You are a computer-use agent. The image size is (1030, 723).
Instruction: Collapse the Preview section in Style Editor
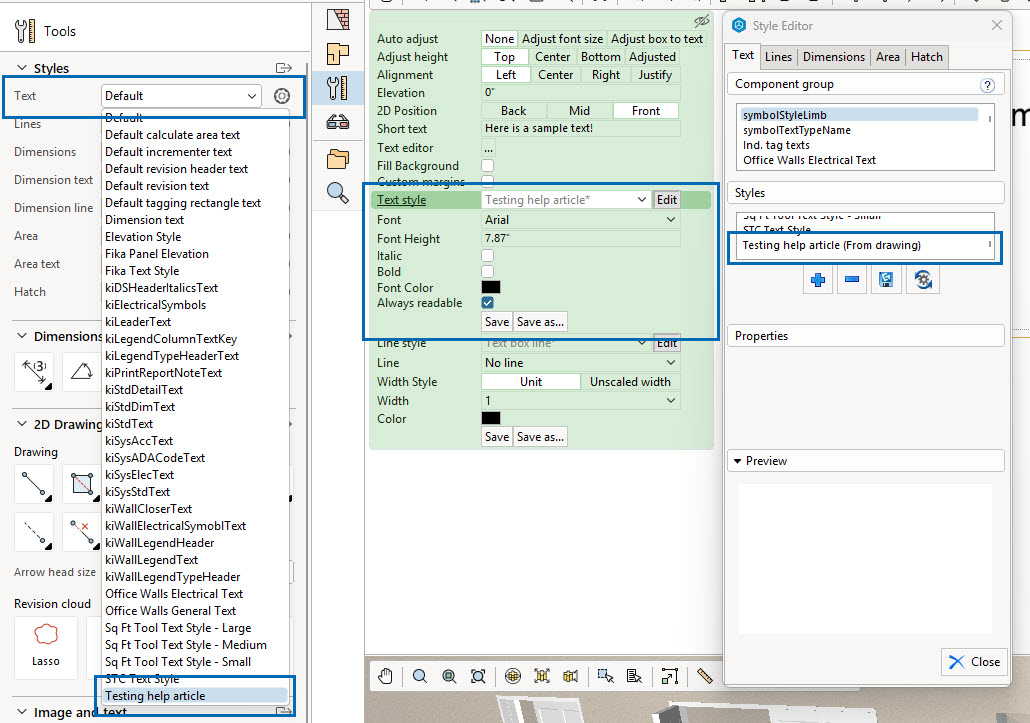coord(738,461)
